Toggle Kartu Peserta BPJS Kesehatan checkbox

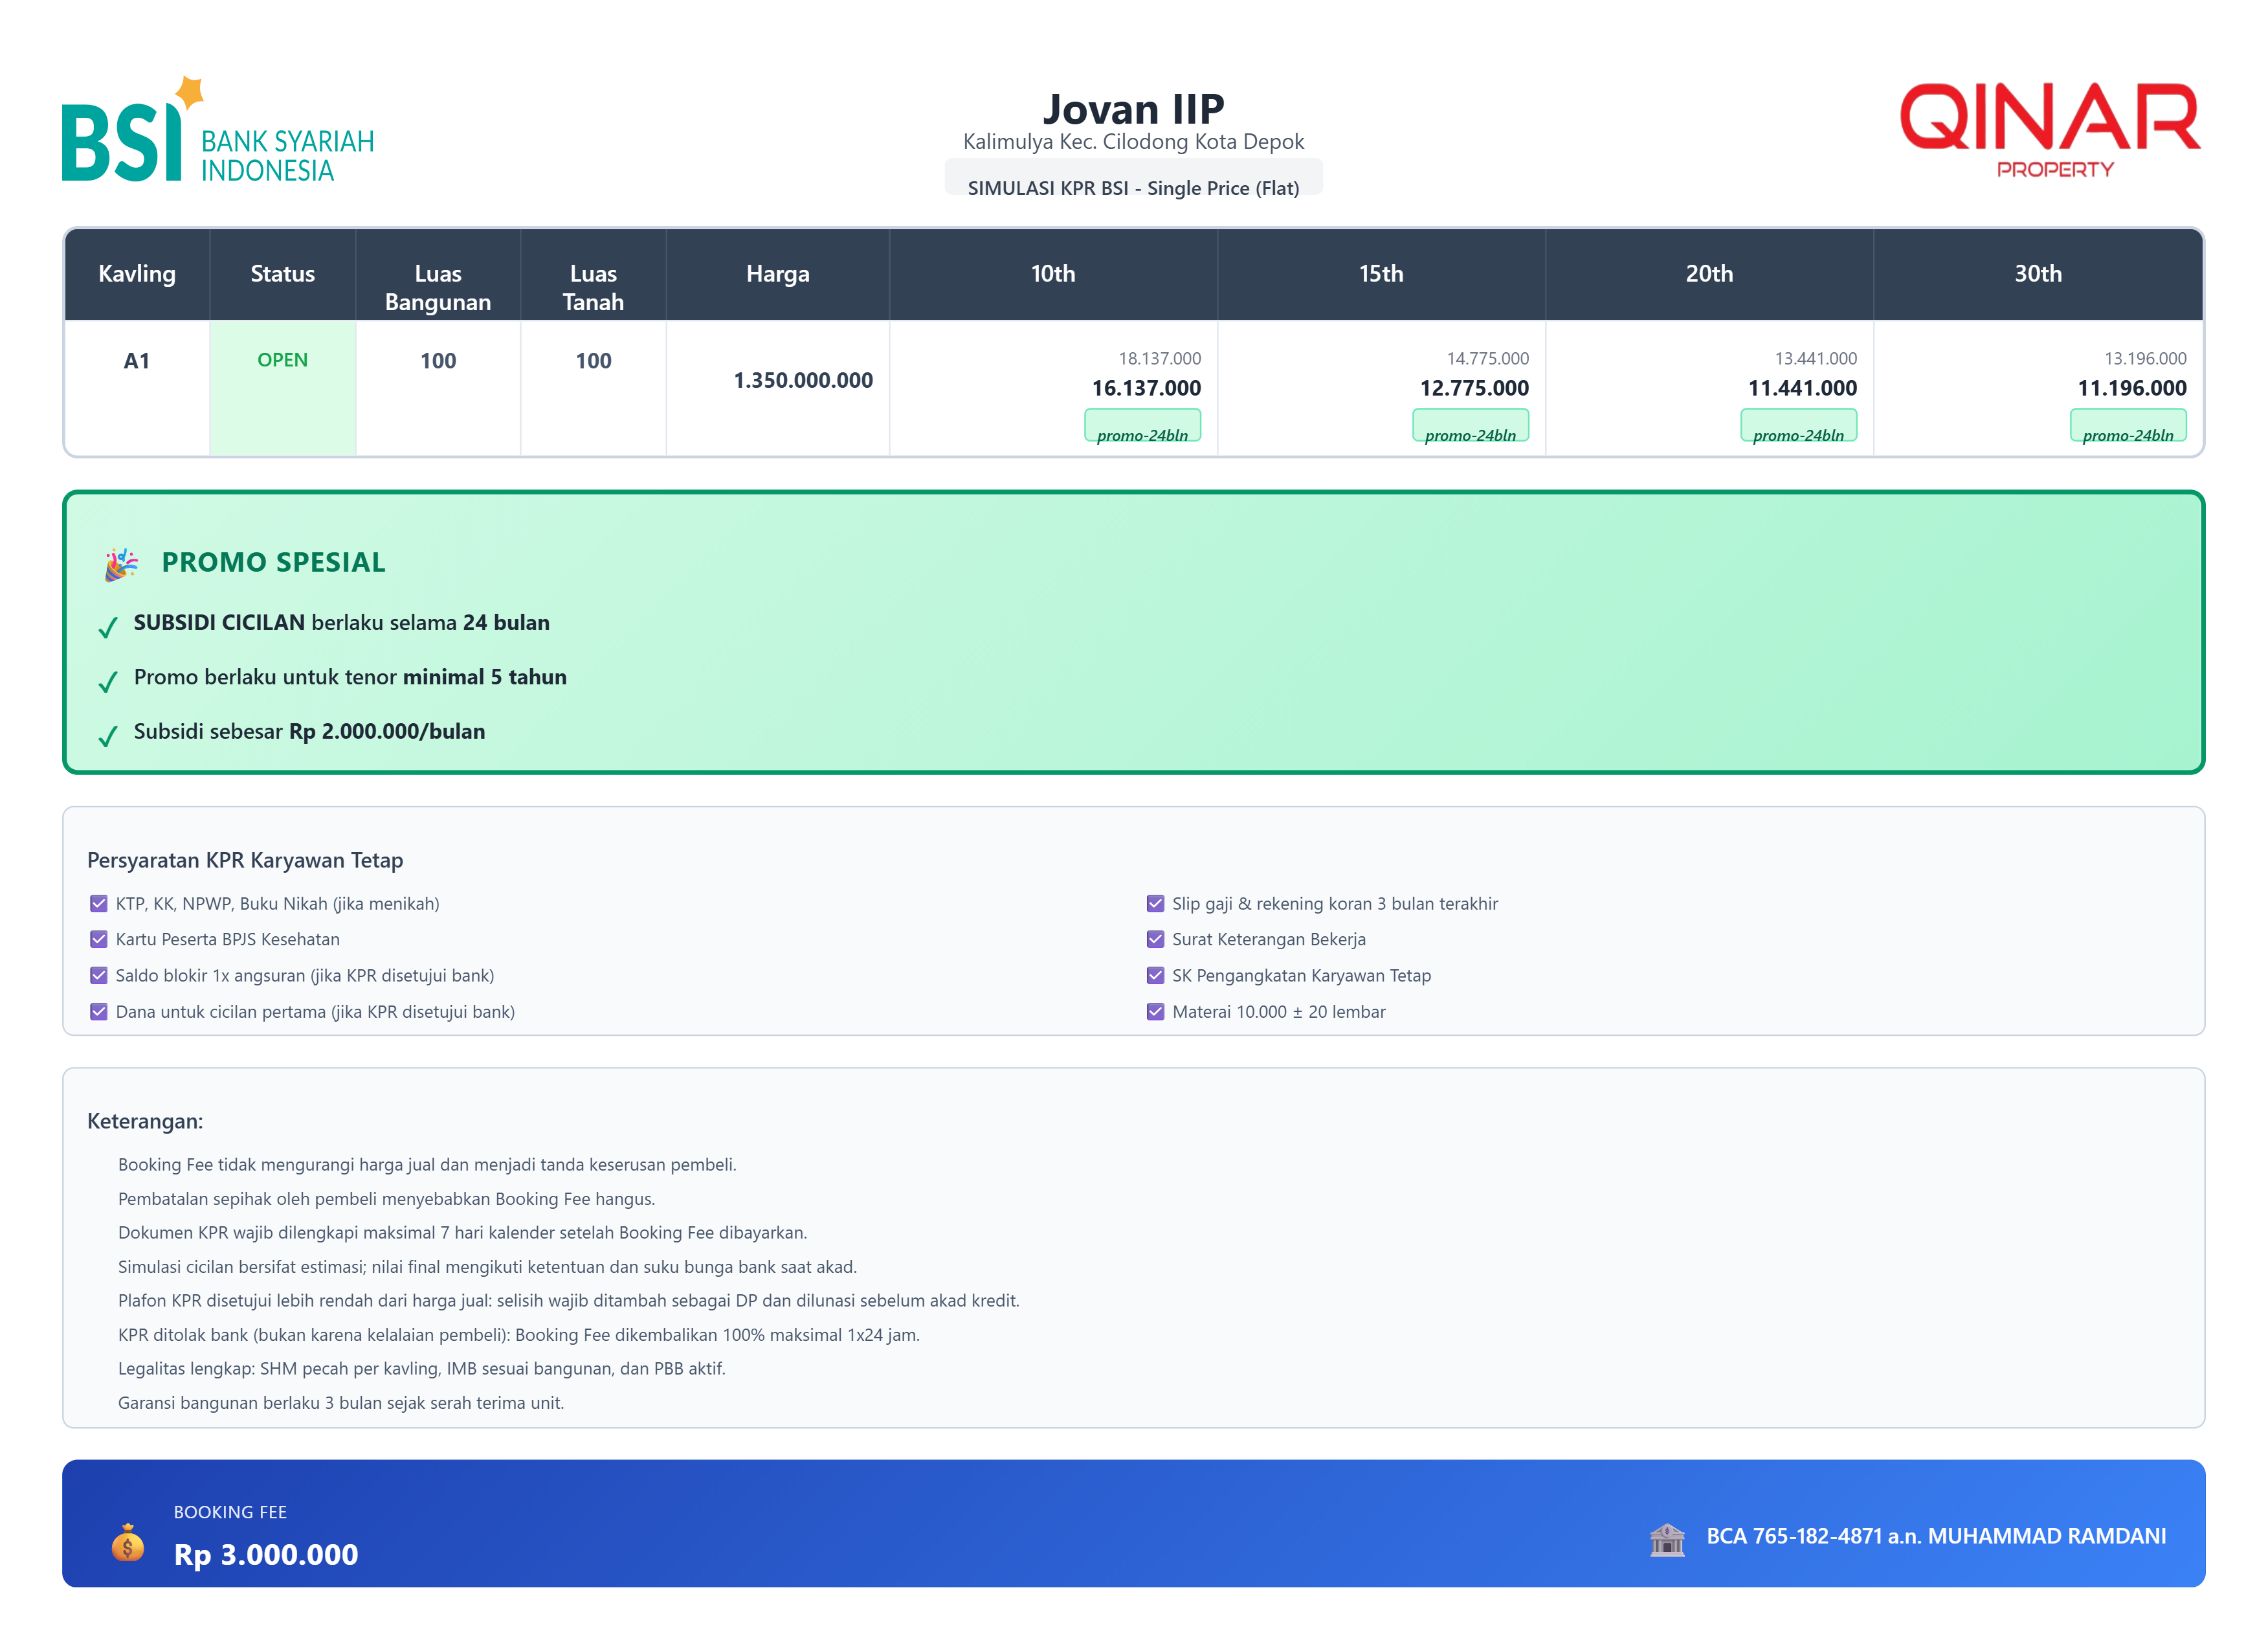[x=99, y=940]
